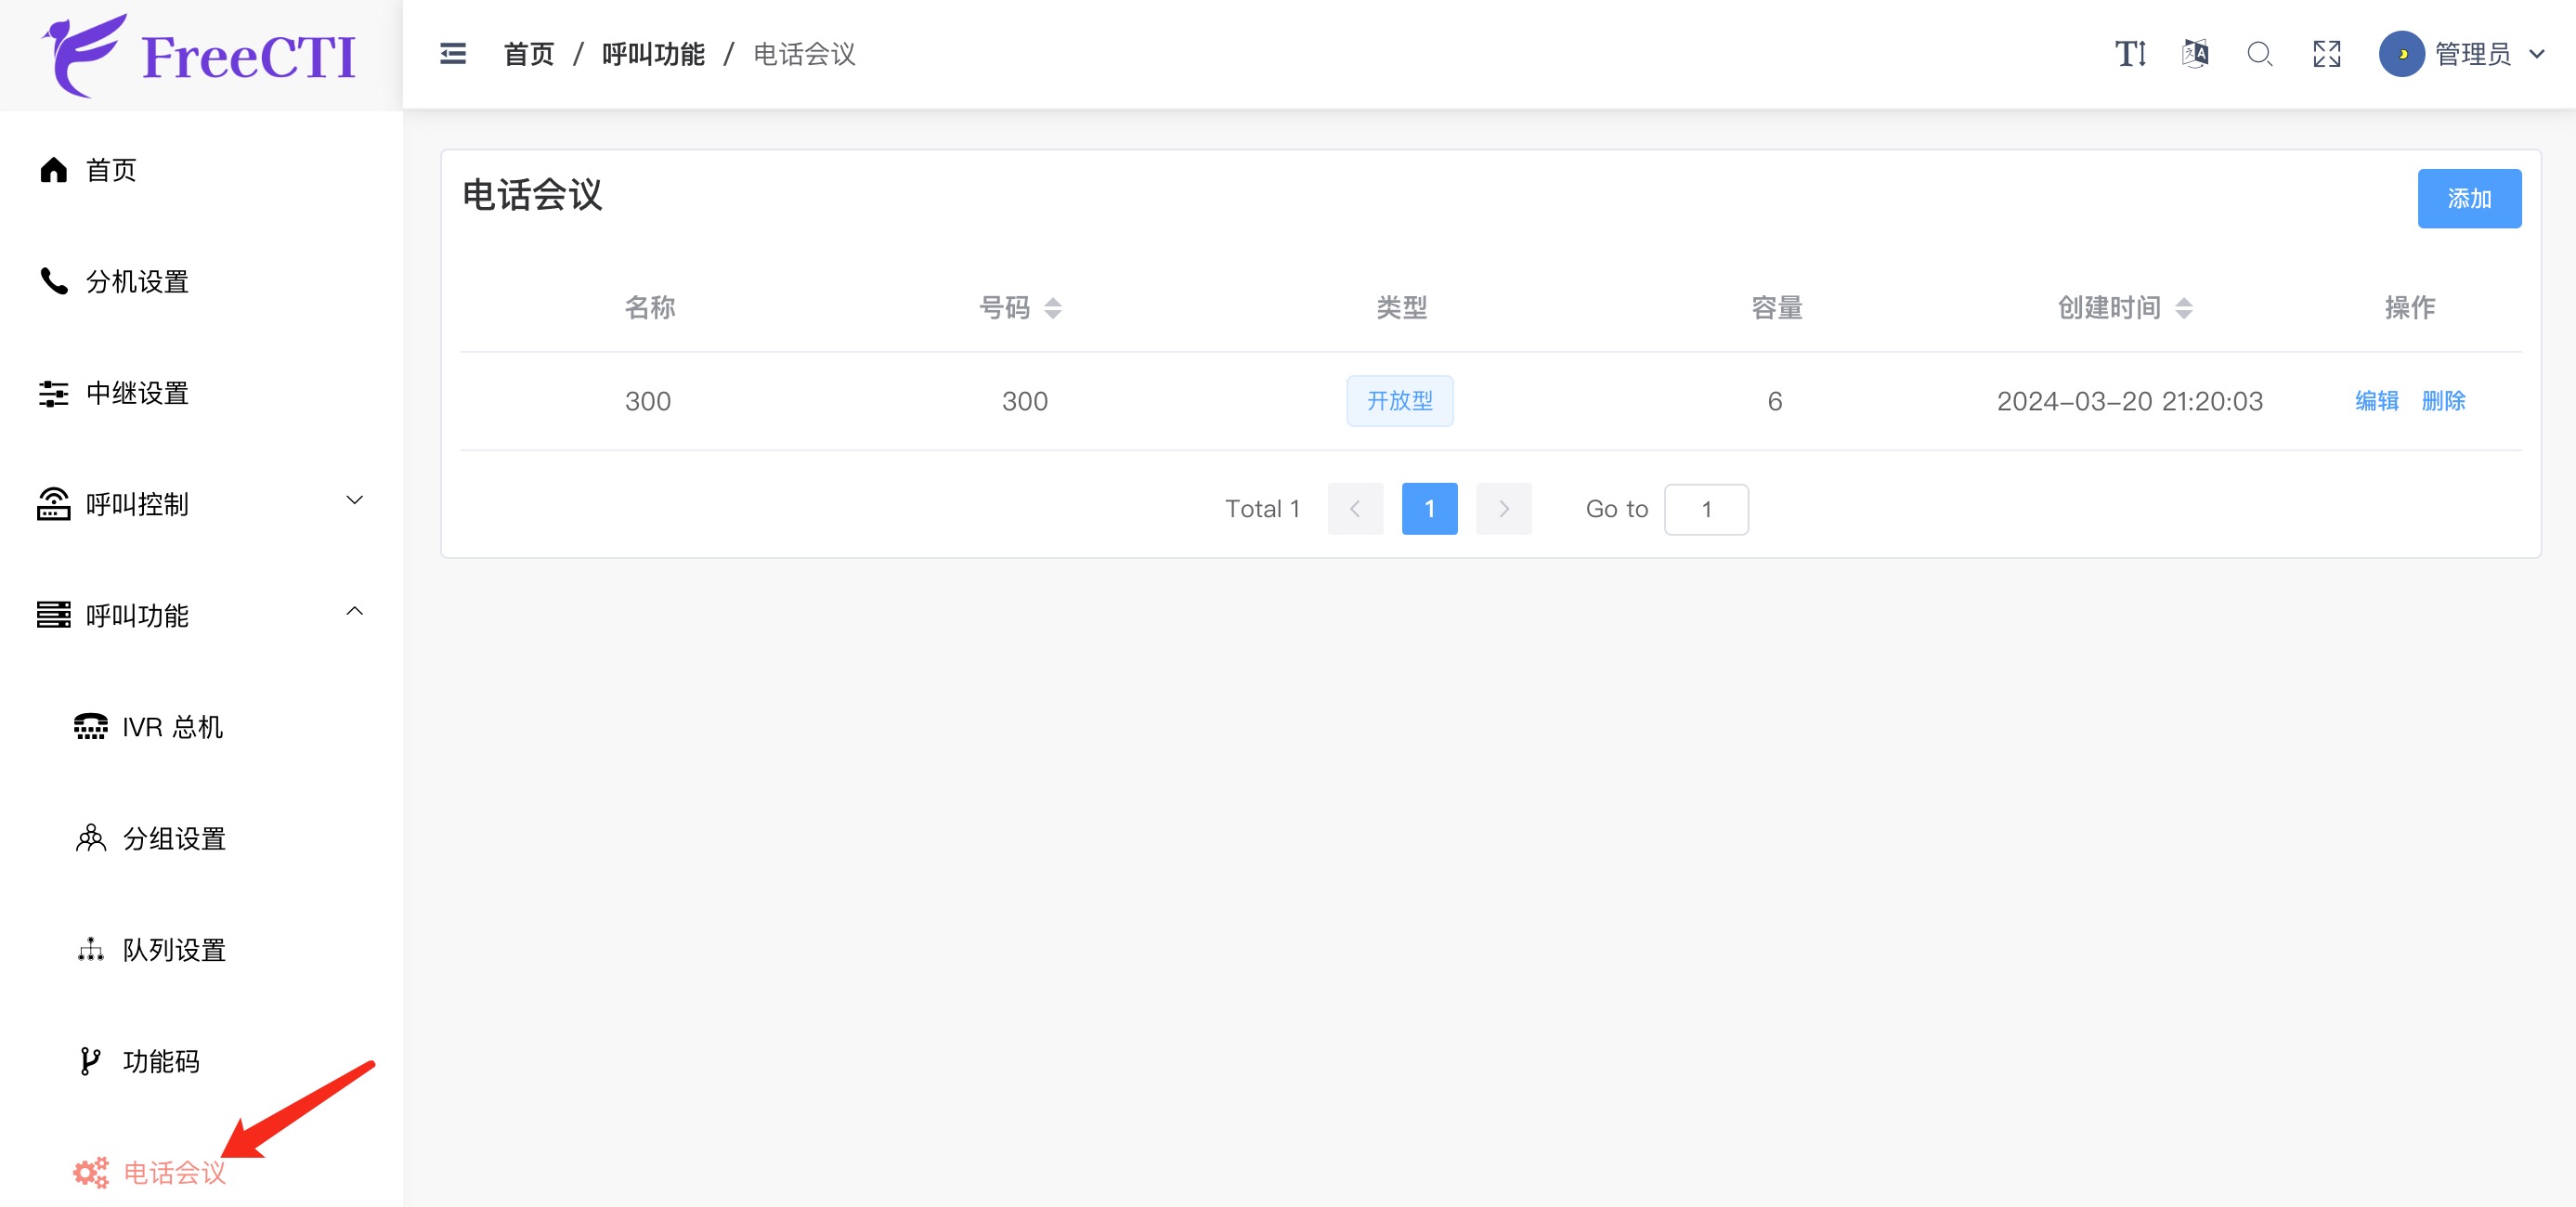Image resolution: width=2576 pixels, height=1207 pixels.
Task: Collapse the sidebar with the hamburger icon
Action: pyautogui.click(x=453, y=54)
